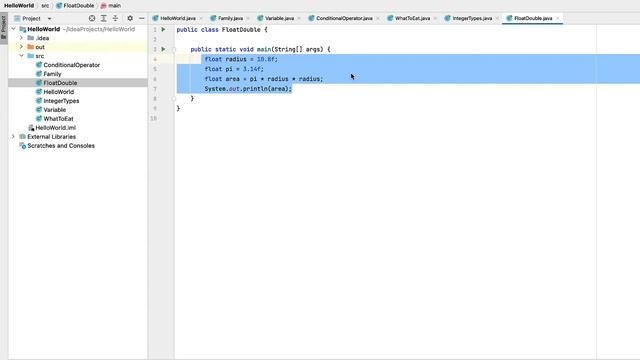Expand External Libraries node
This screenshot has height=360, width=640.
[13, 137]
